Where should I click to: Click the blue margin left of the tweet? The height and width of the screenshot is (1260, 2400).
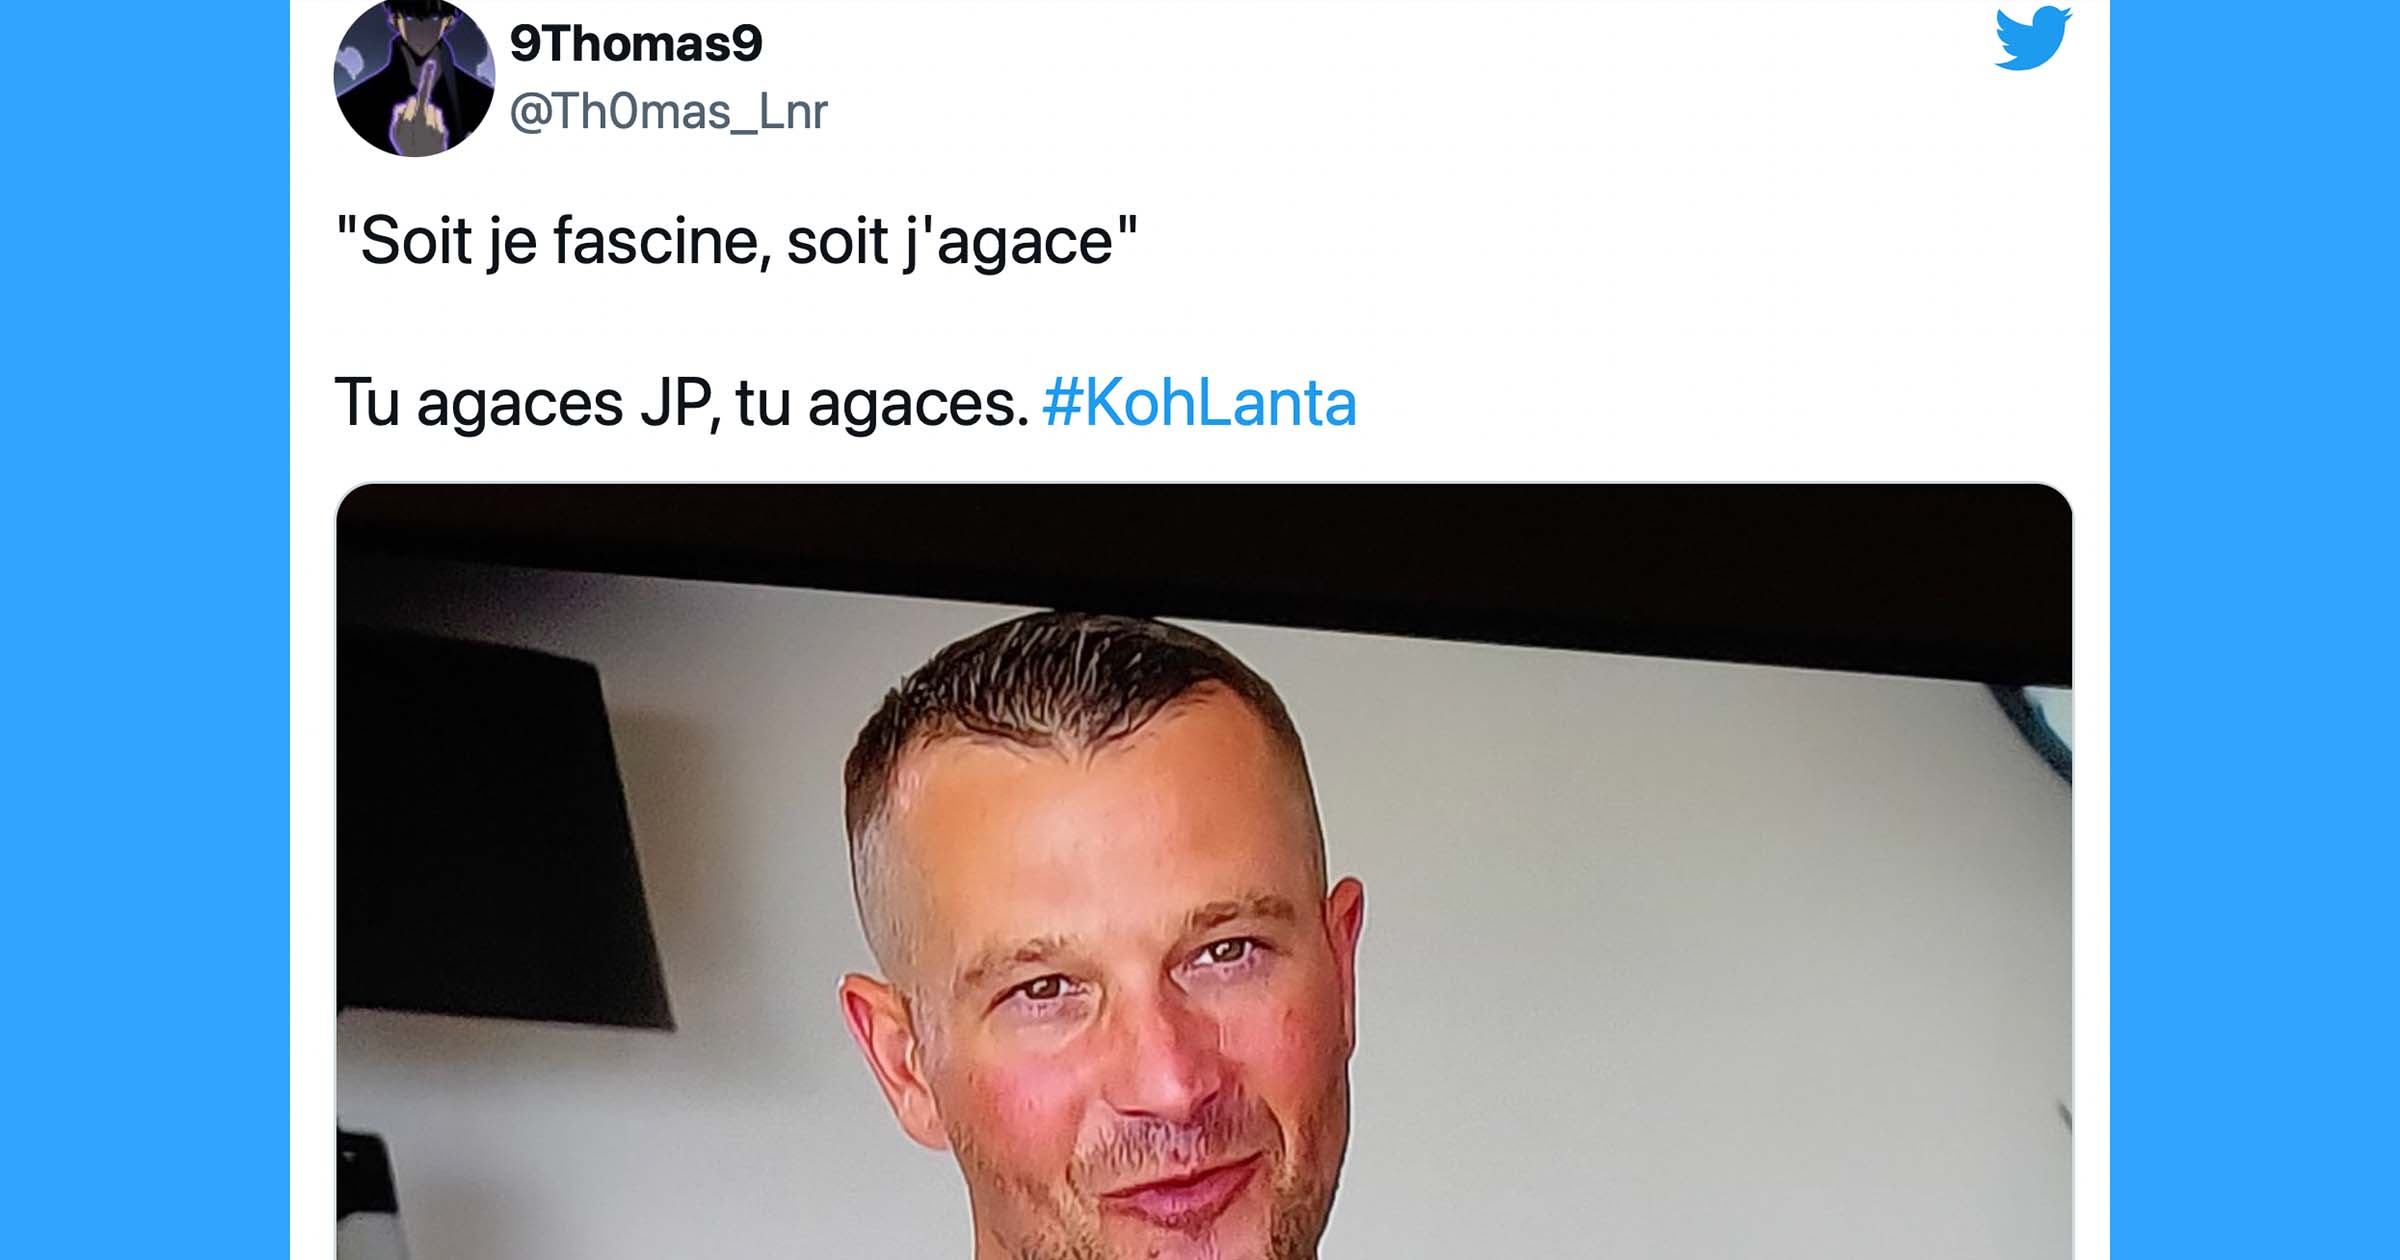click(145, 630)
